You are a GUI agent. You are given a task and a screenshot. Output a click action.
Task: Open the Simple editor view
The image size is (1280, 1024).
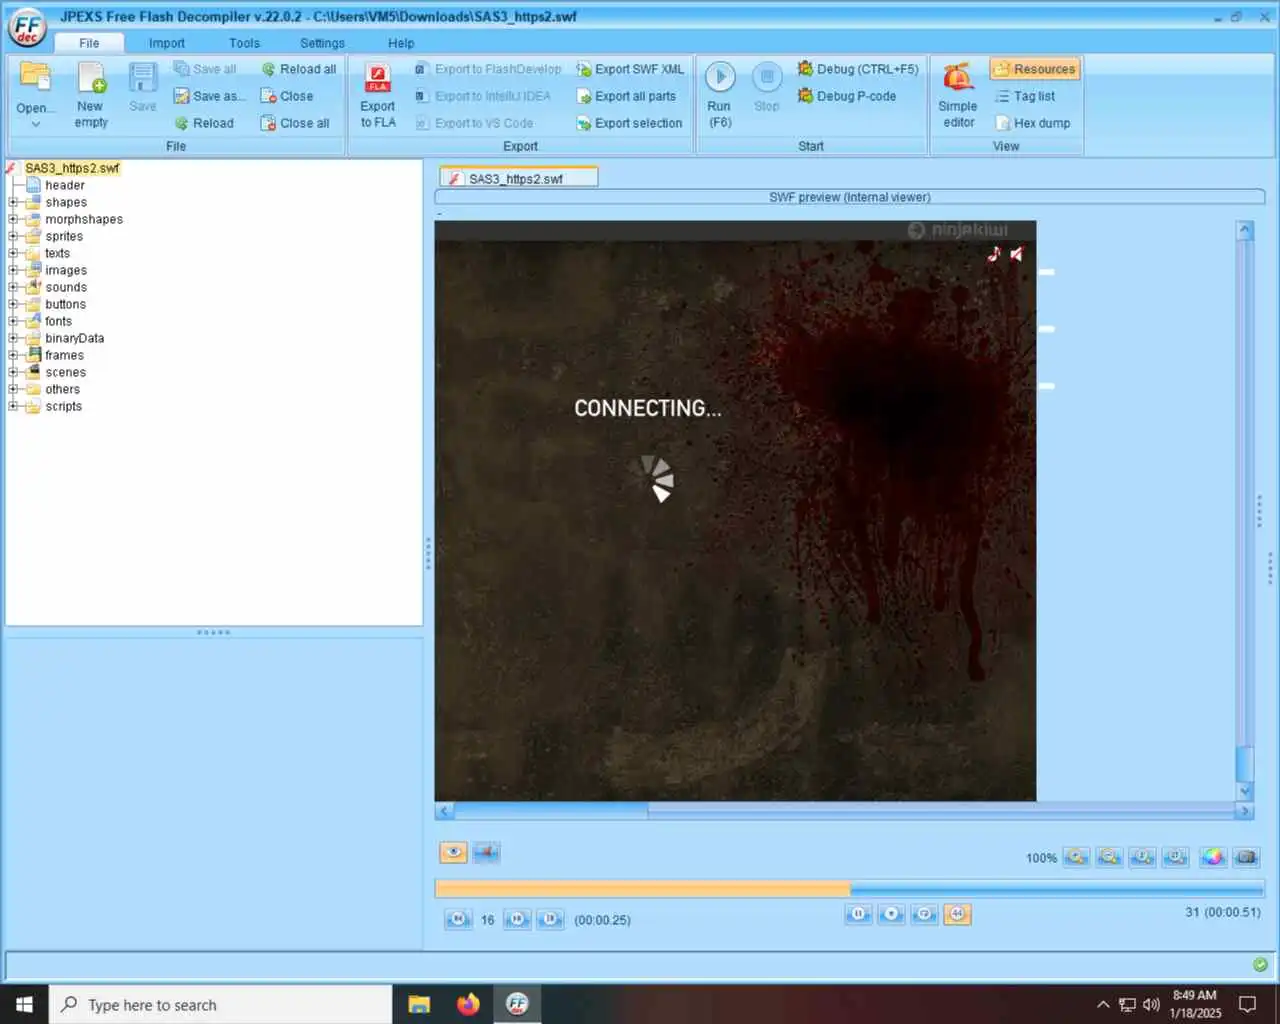[958, 95]
